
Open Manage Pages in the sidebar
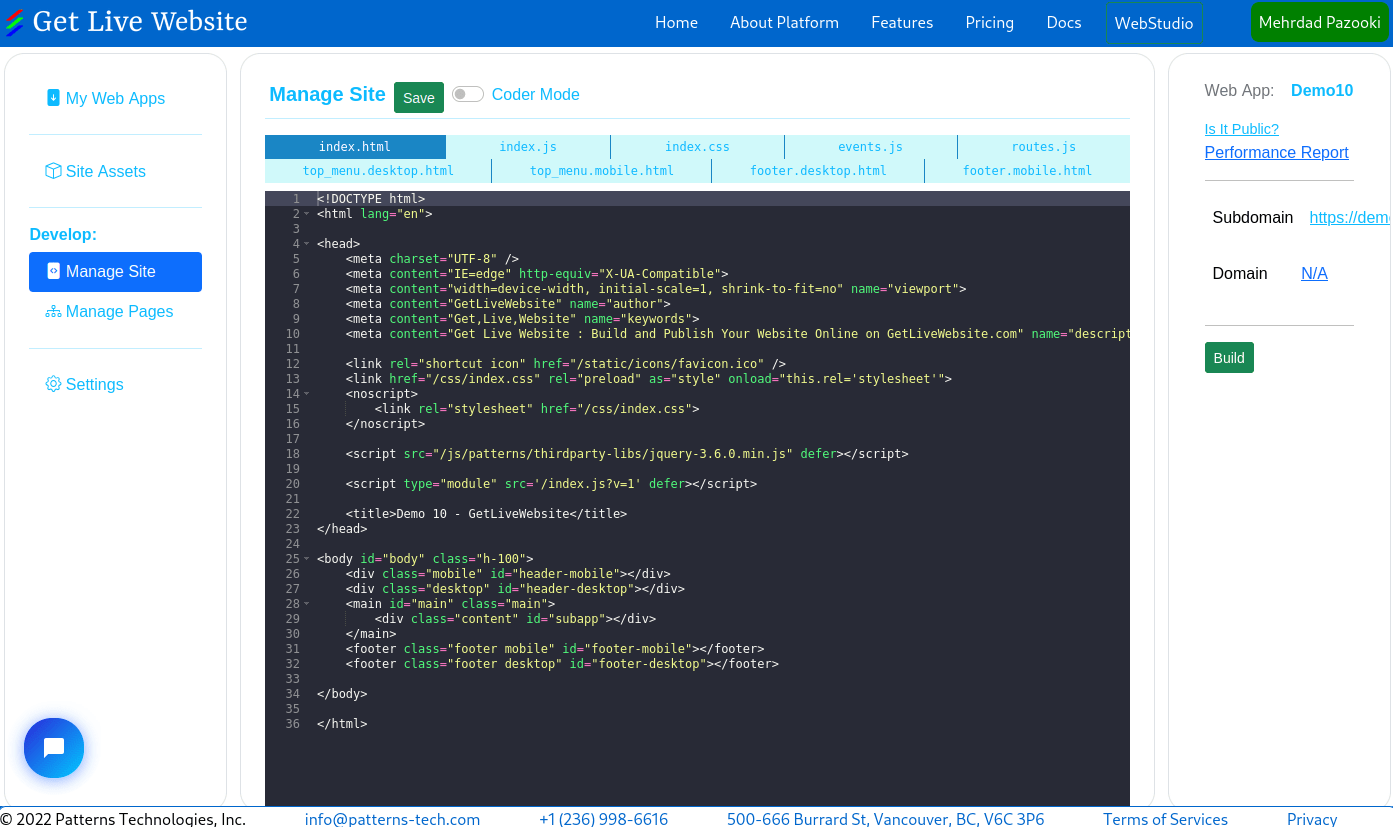[x=116, y=312]
